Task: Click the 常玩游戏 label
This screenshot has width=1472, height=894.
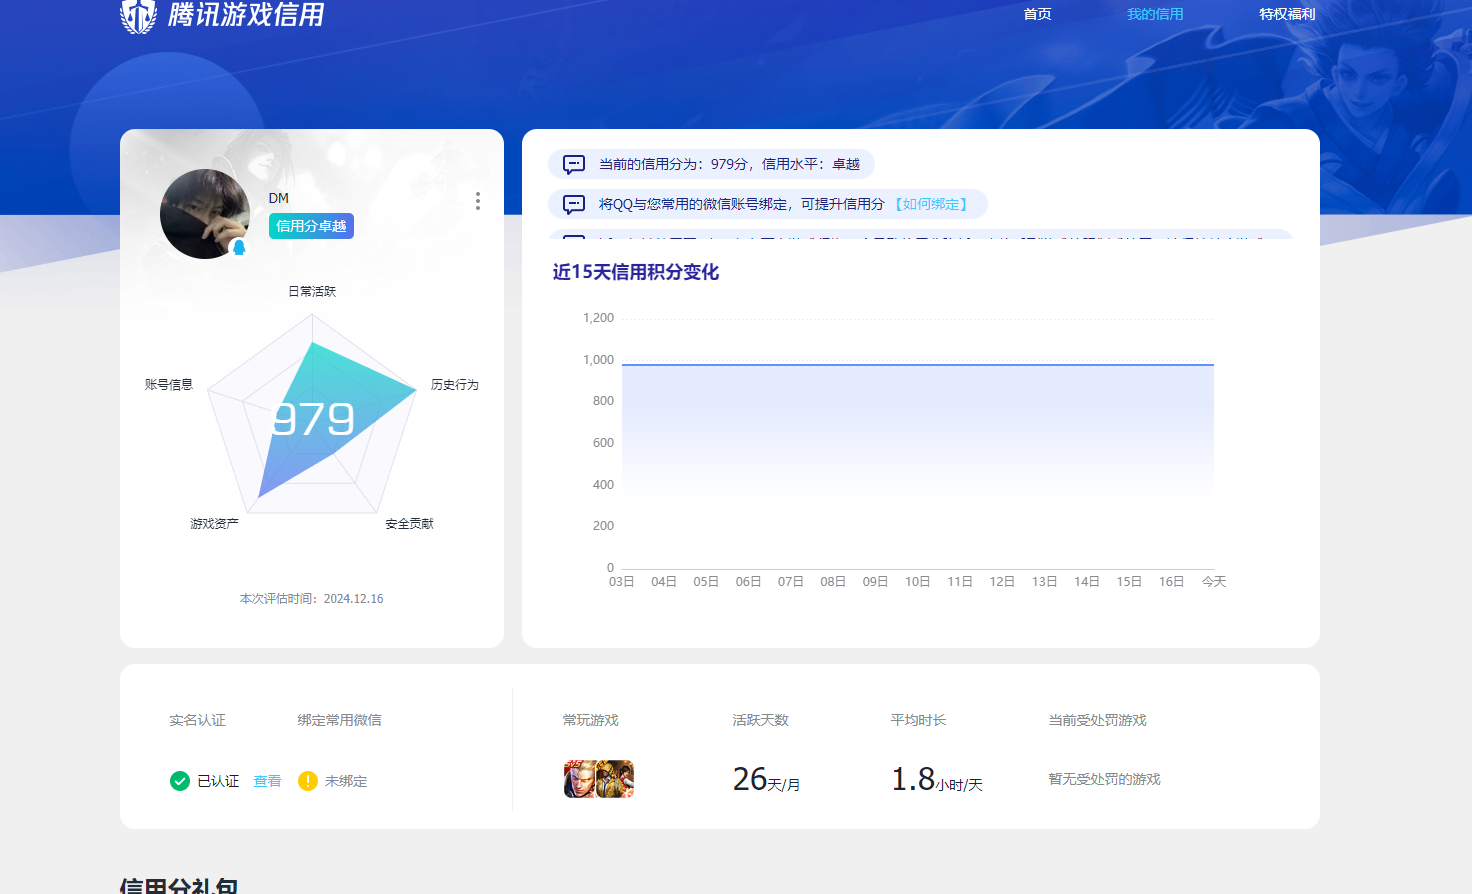Action: [x=591, y=720]
